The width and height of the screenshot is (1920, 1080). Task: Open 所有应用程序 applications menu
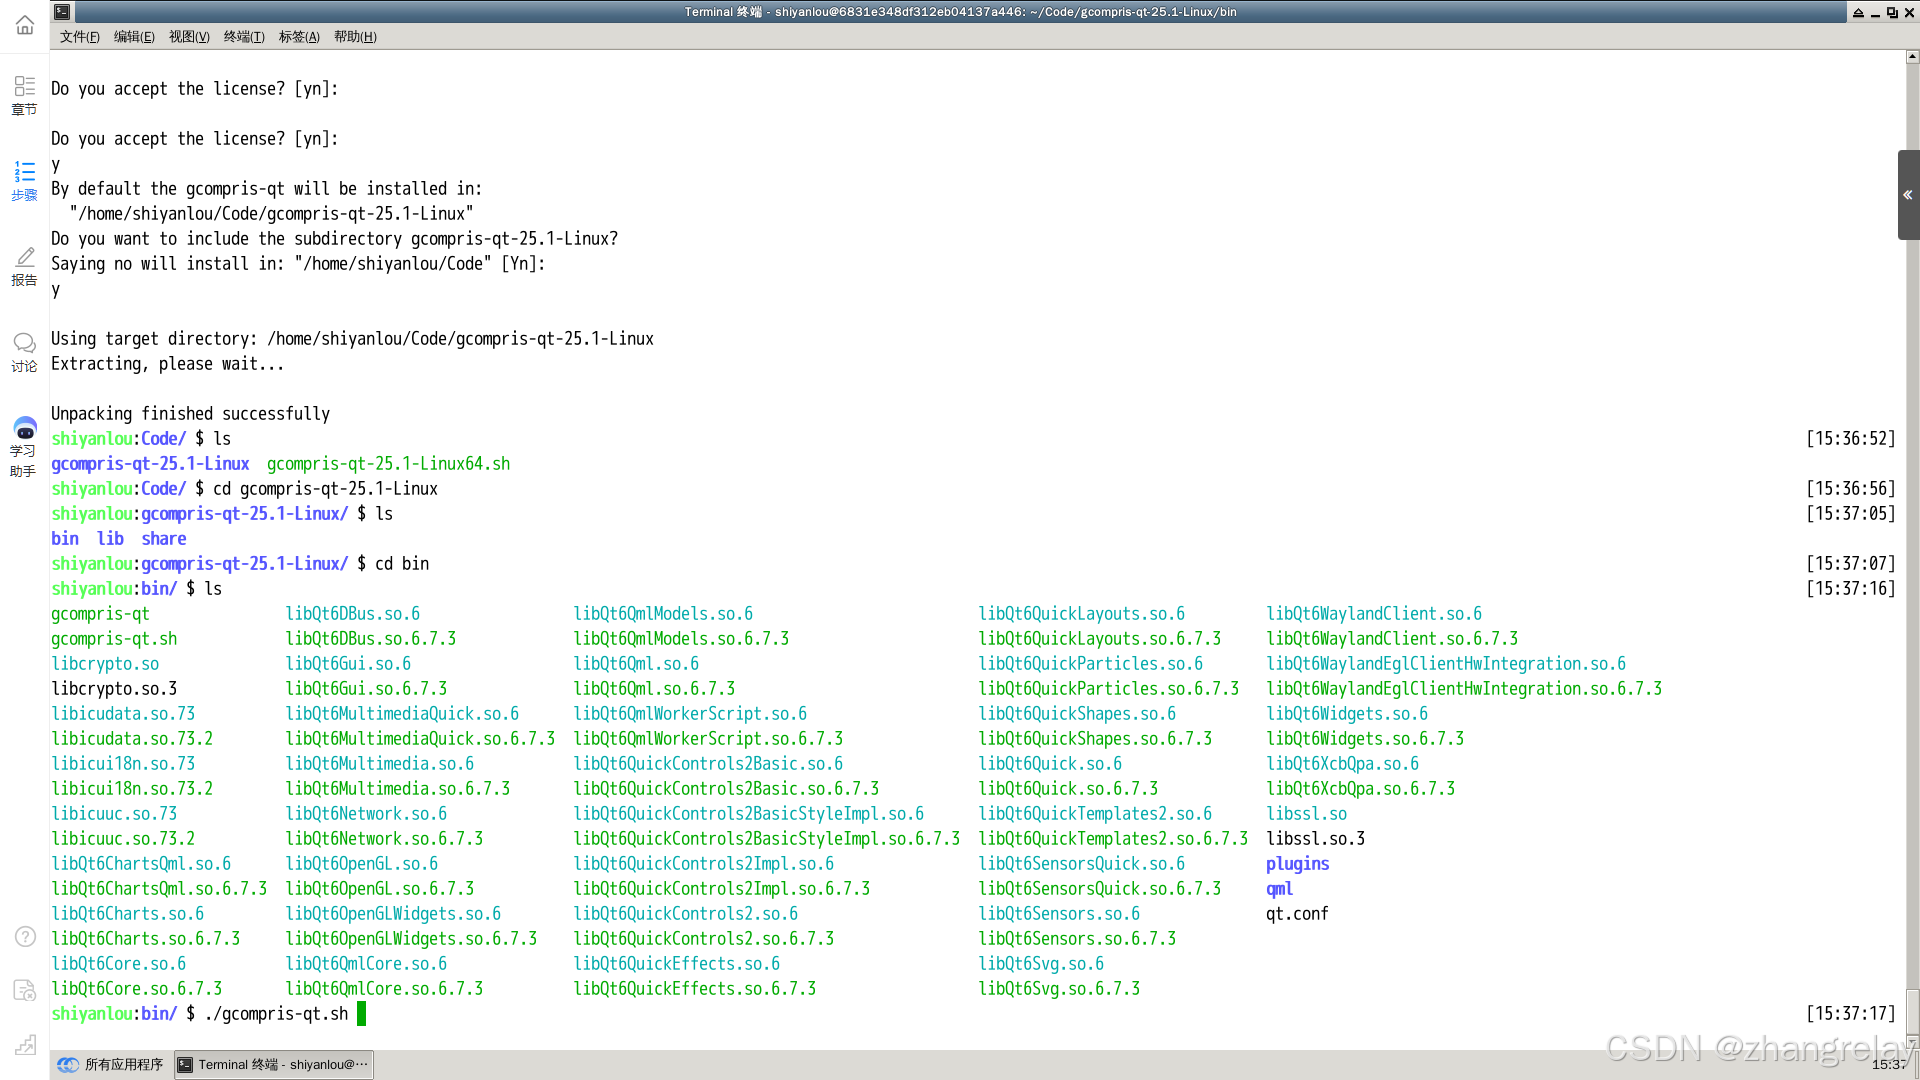pyautogui.click(x=110, y=1064)
